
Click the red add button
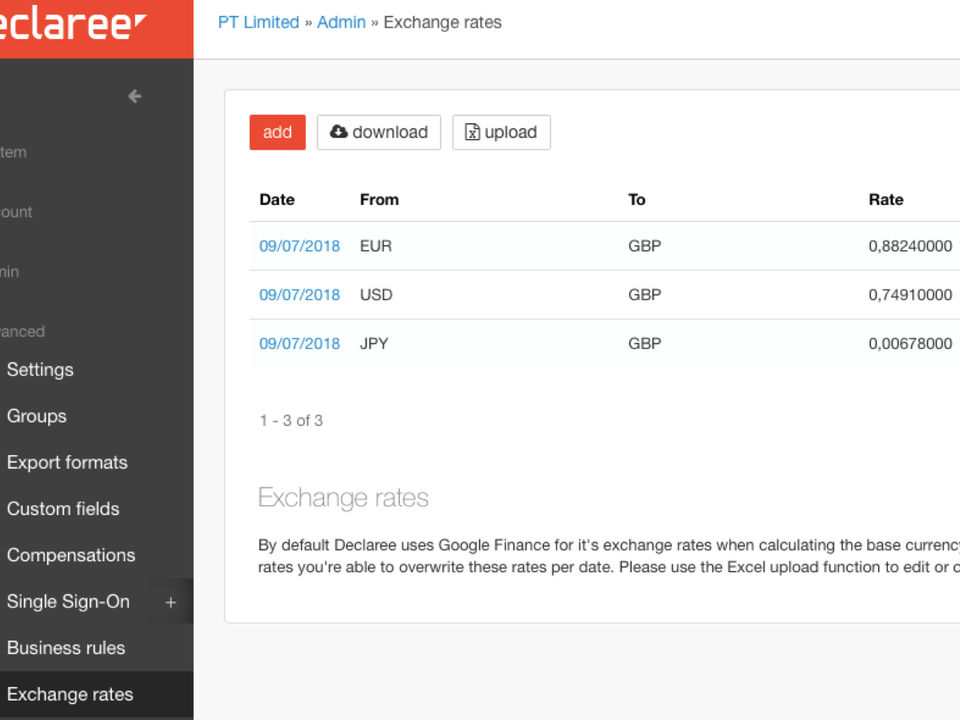(x=277, y=132)
